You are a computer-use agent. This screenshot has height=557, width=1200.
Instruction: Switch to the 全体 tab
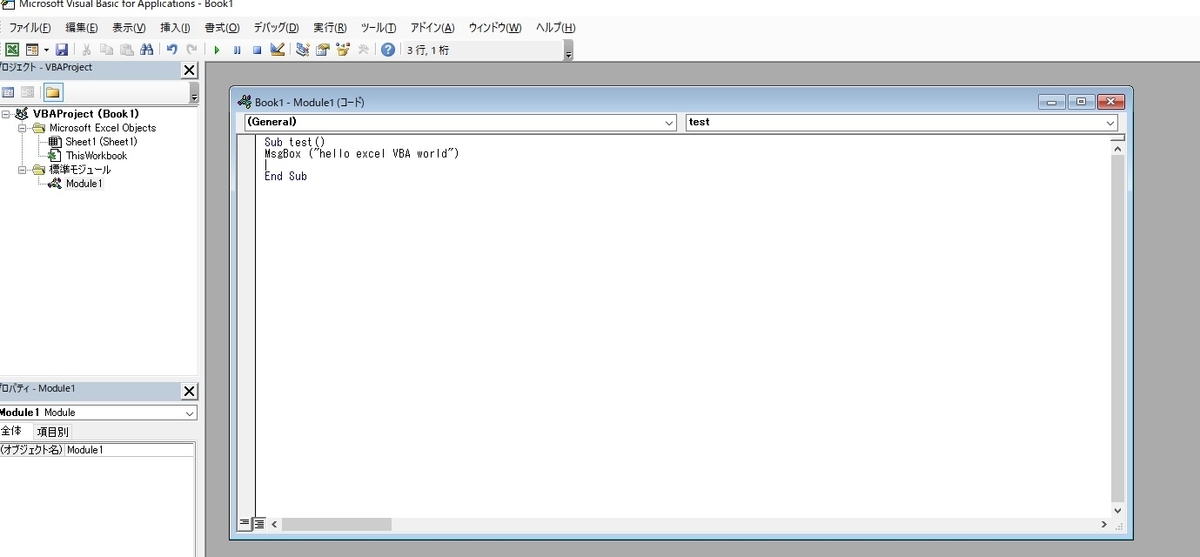click(x=11, y=431)
